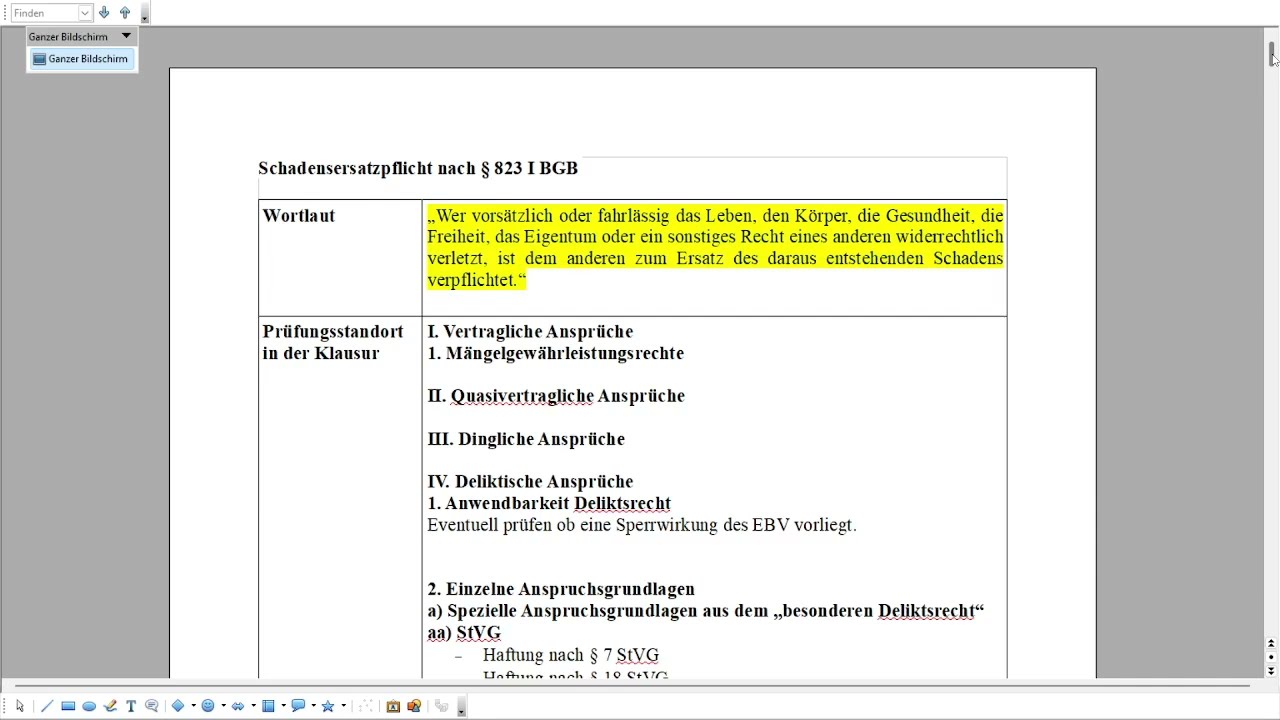1280x720 pixels.
Task: Click 2. Einzelne Anspruchsgrundlagen line
Action: 561,589
